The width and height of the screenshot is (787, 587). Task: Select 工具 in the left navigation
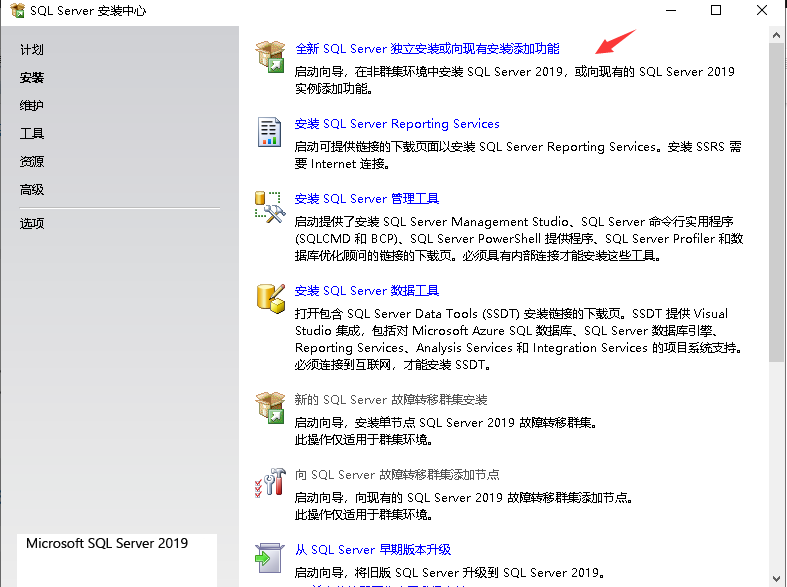coord(32,133)
